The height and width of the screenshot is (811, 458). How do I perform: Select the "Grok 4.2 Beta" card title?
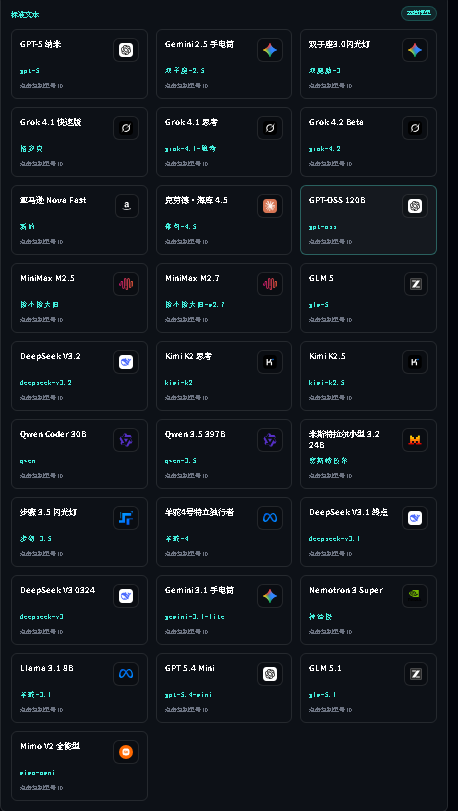[336, 122]
